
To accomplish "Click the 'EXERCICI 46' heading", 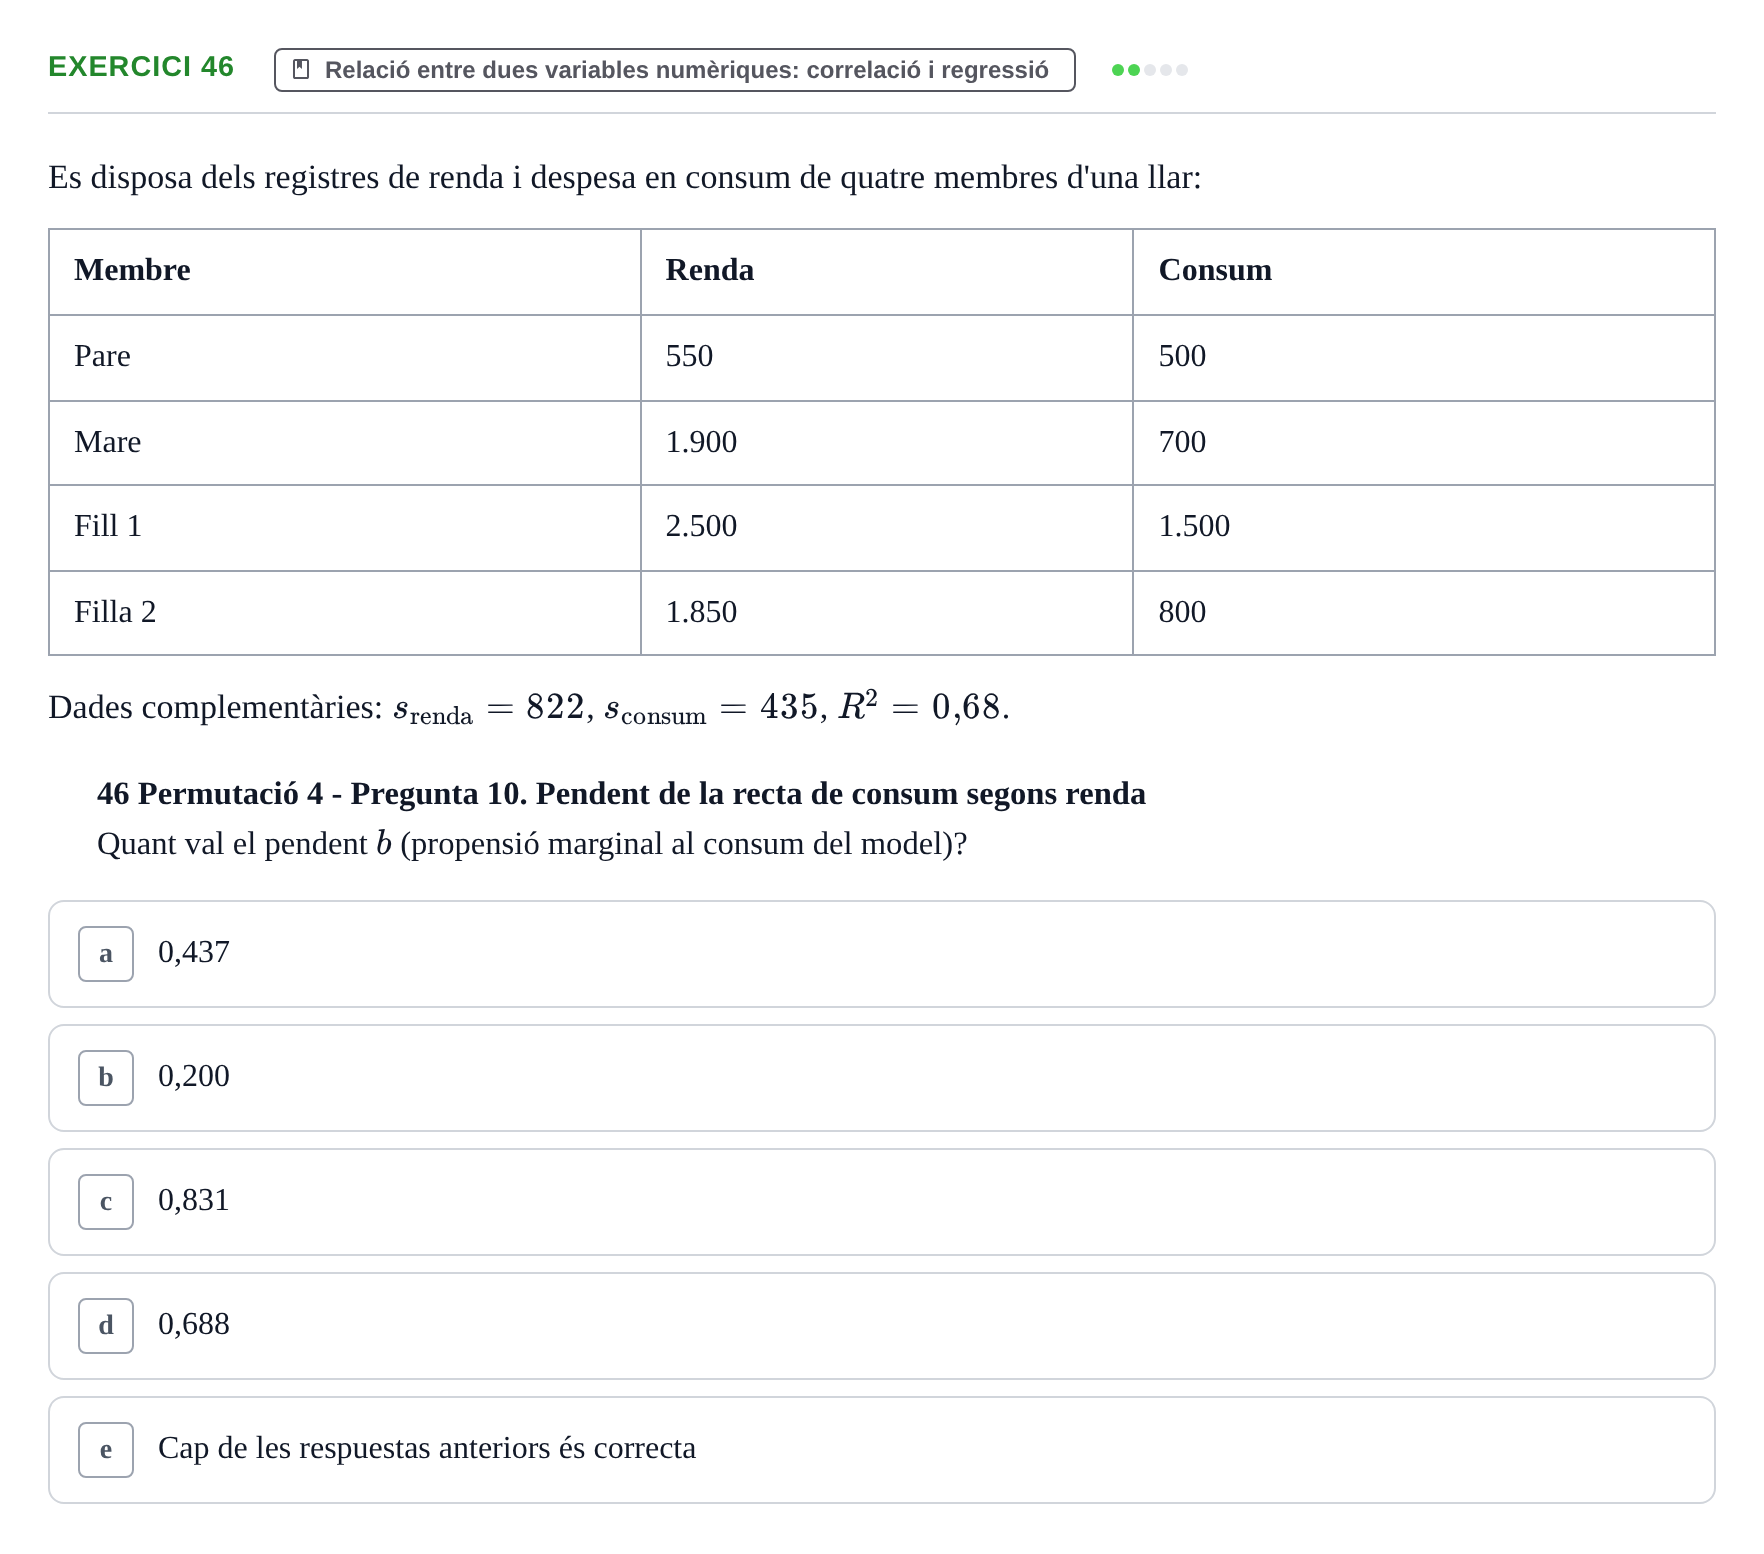I will 141,67.
